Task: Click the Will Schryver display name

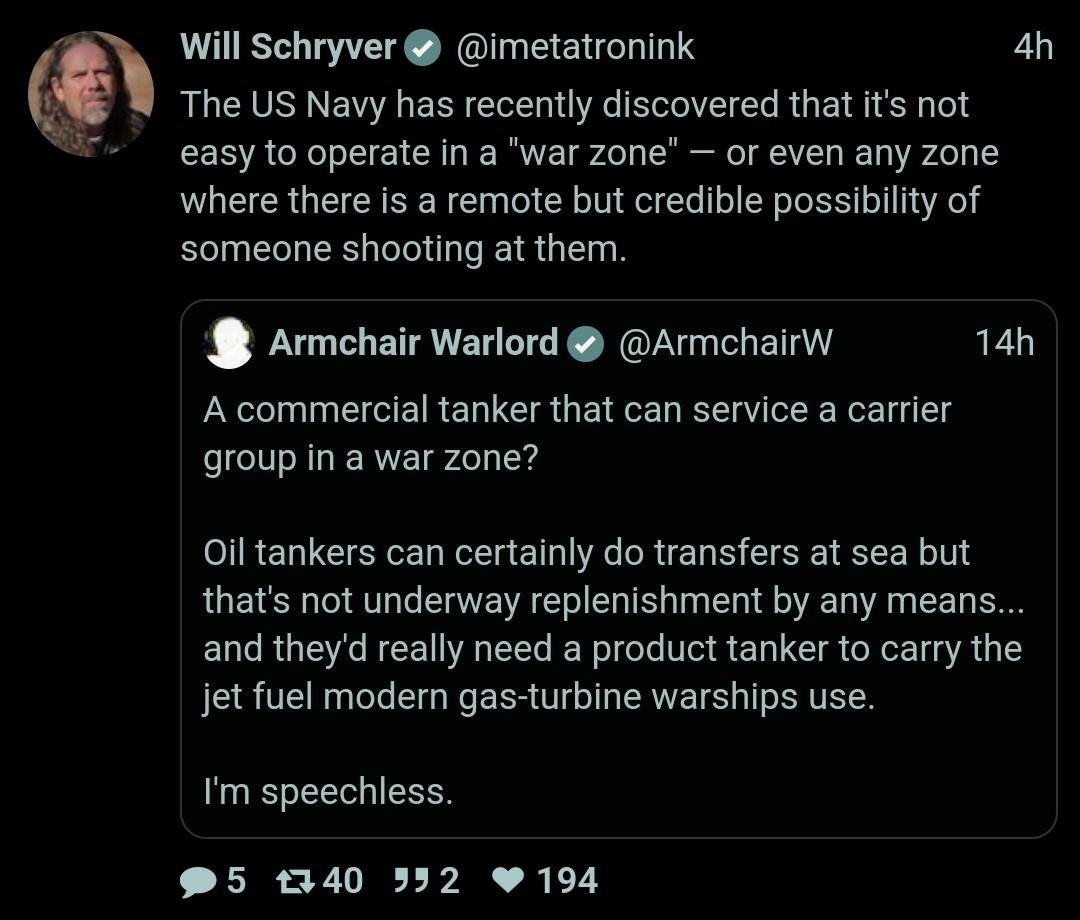Action: click(288, 47)
